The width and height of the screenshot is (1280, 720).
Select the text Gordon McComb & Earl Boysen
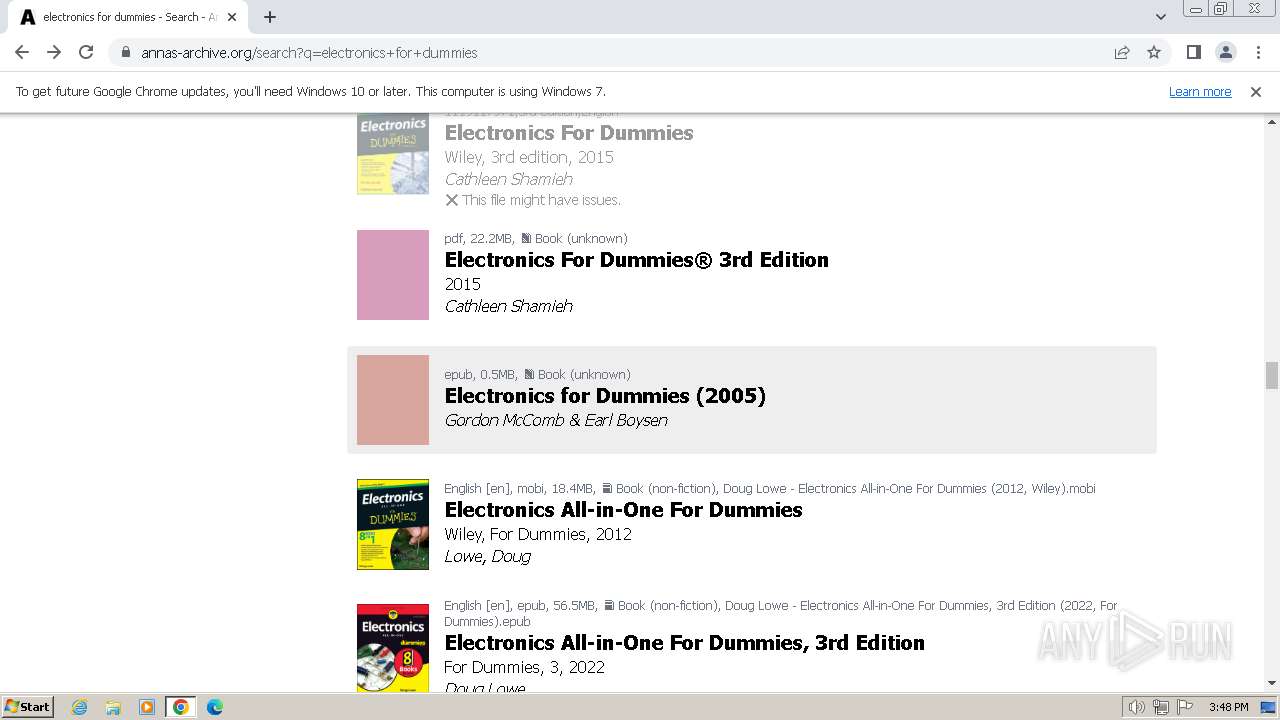click(556, 420)
